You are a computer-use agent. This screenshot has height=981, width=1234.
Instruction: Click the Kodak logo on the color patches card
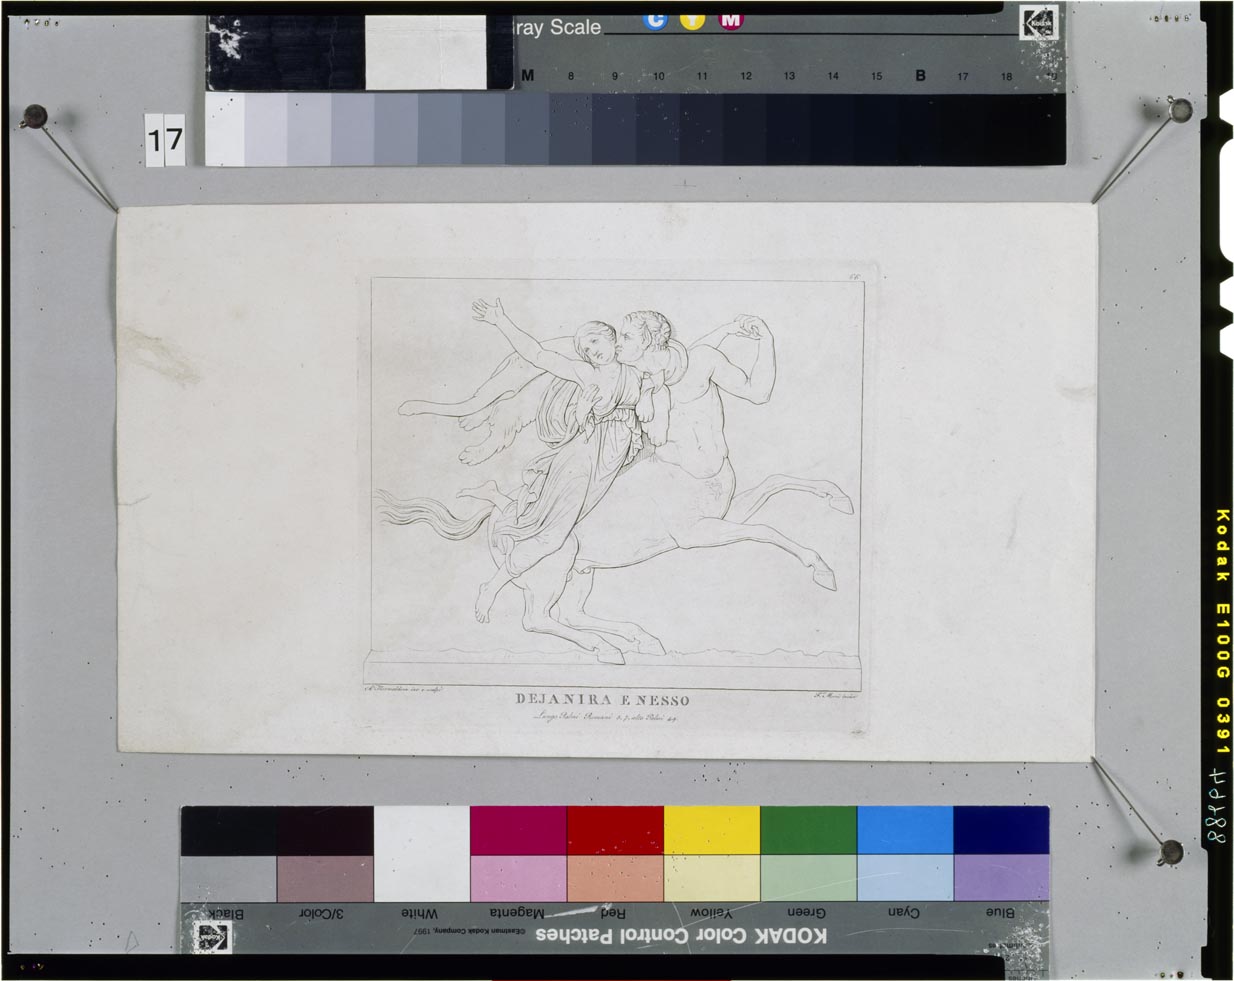[x=212, y=937]
